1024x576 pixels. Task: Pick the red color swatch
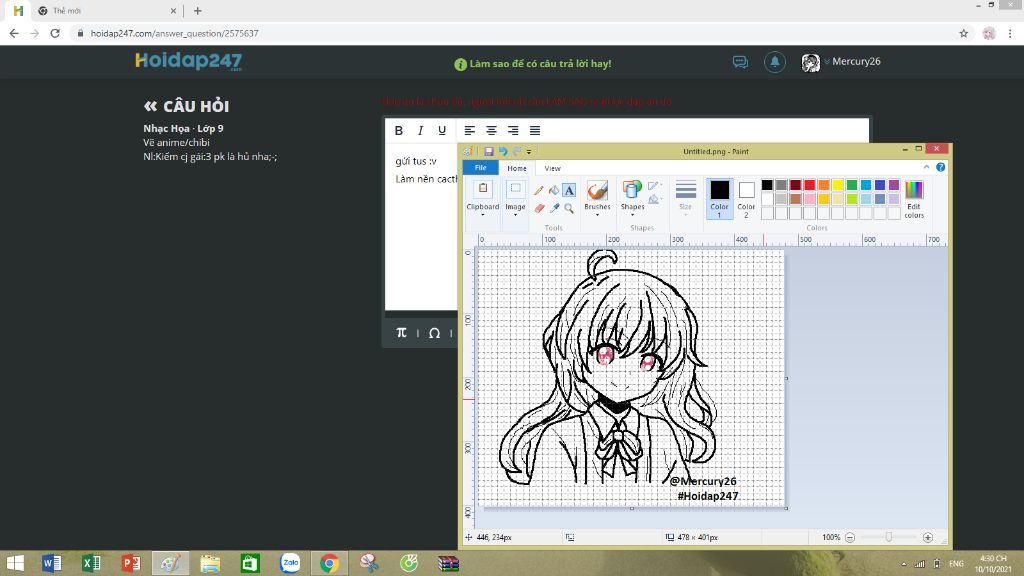point(810,185)
